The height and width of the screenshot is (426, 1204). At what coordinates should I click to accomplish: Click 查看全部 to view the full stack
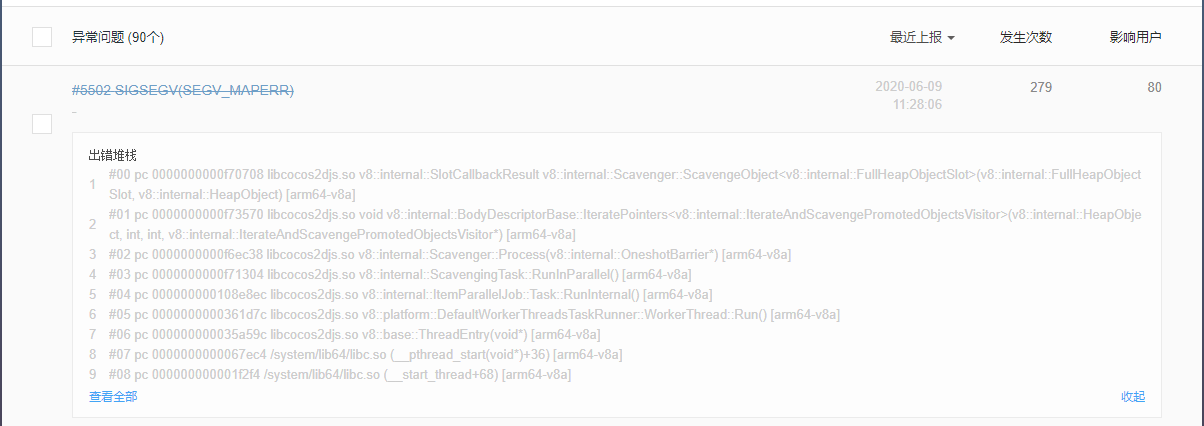[113, 397]
